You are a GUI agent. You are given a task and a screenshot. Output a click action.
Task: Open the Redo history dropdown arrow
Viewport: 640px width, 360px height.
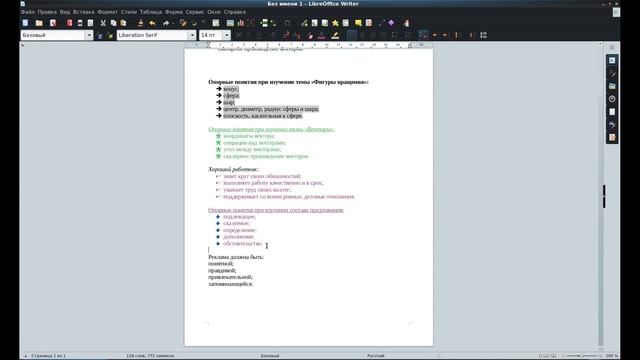[173, 23]
